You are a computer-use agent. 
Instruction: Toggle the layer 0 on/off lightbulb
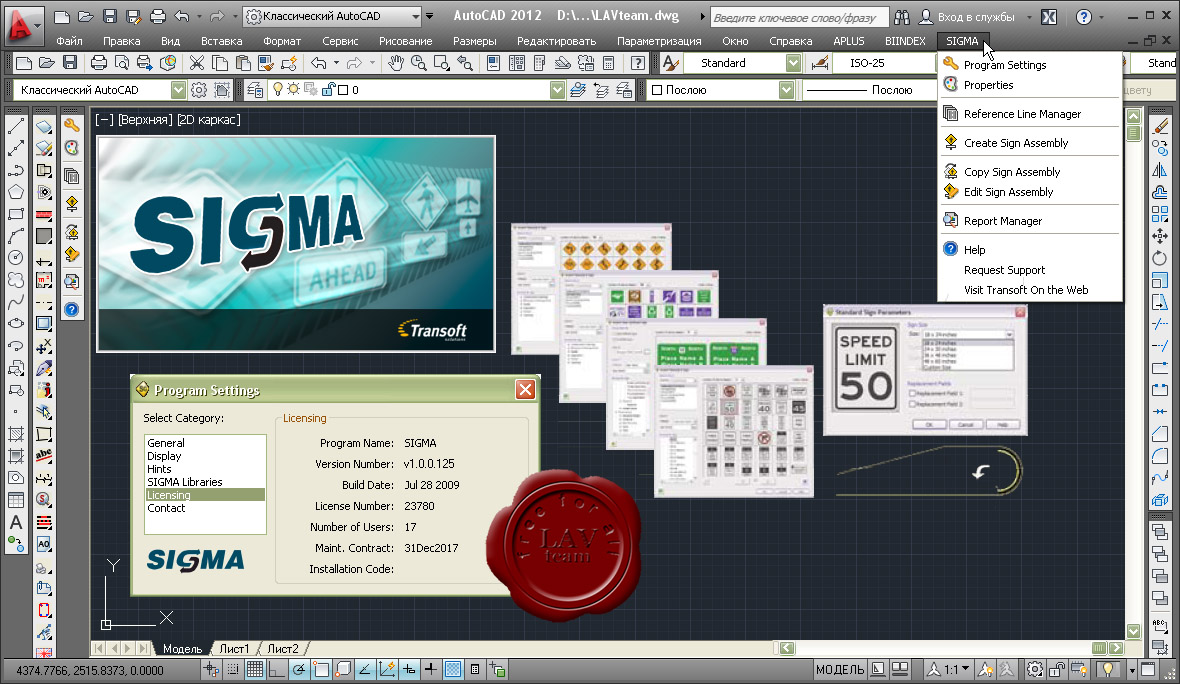click(x=278, y=90)
